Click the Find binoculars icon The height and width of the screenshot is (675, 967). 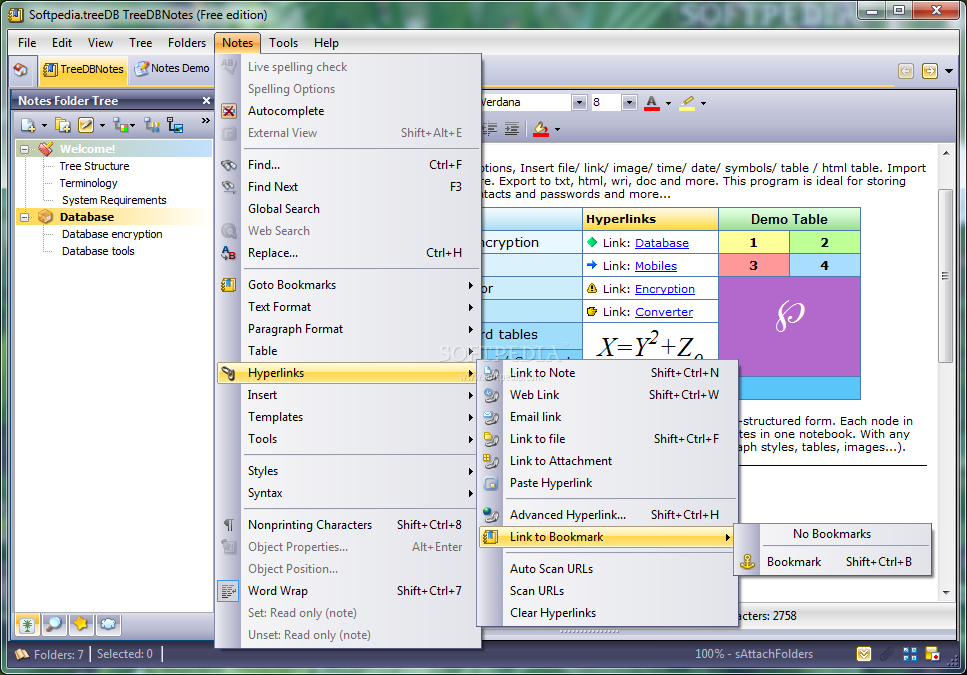pos(229,165)
